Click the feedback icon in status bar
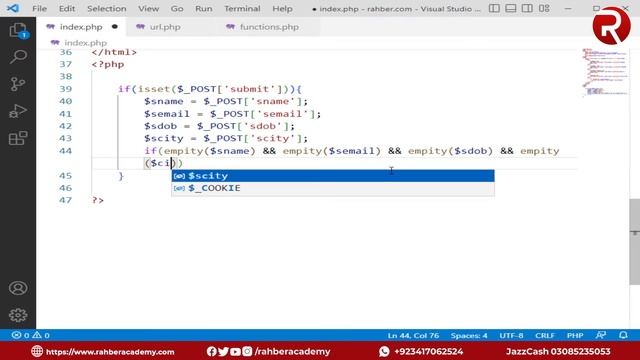 click(x=601, y=335)
